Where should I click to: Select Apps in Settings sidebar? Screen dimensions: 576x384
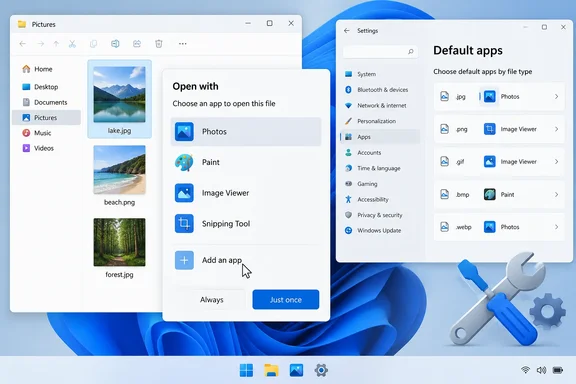[380, 137]
